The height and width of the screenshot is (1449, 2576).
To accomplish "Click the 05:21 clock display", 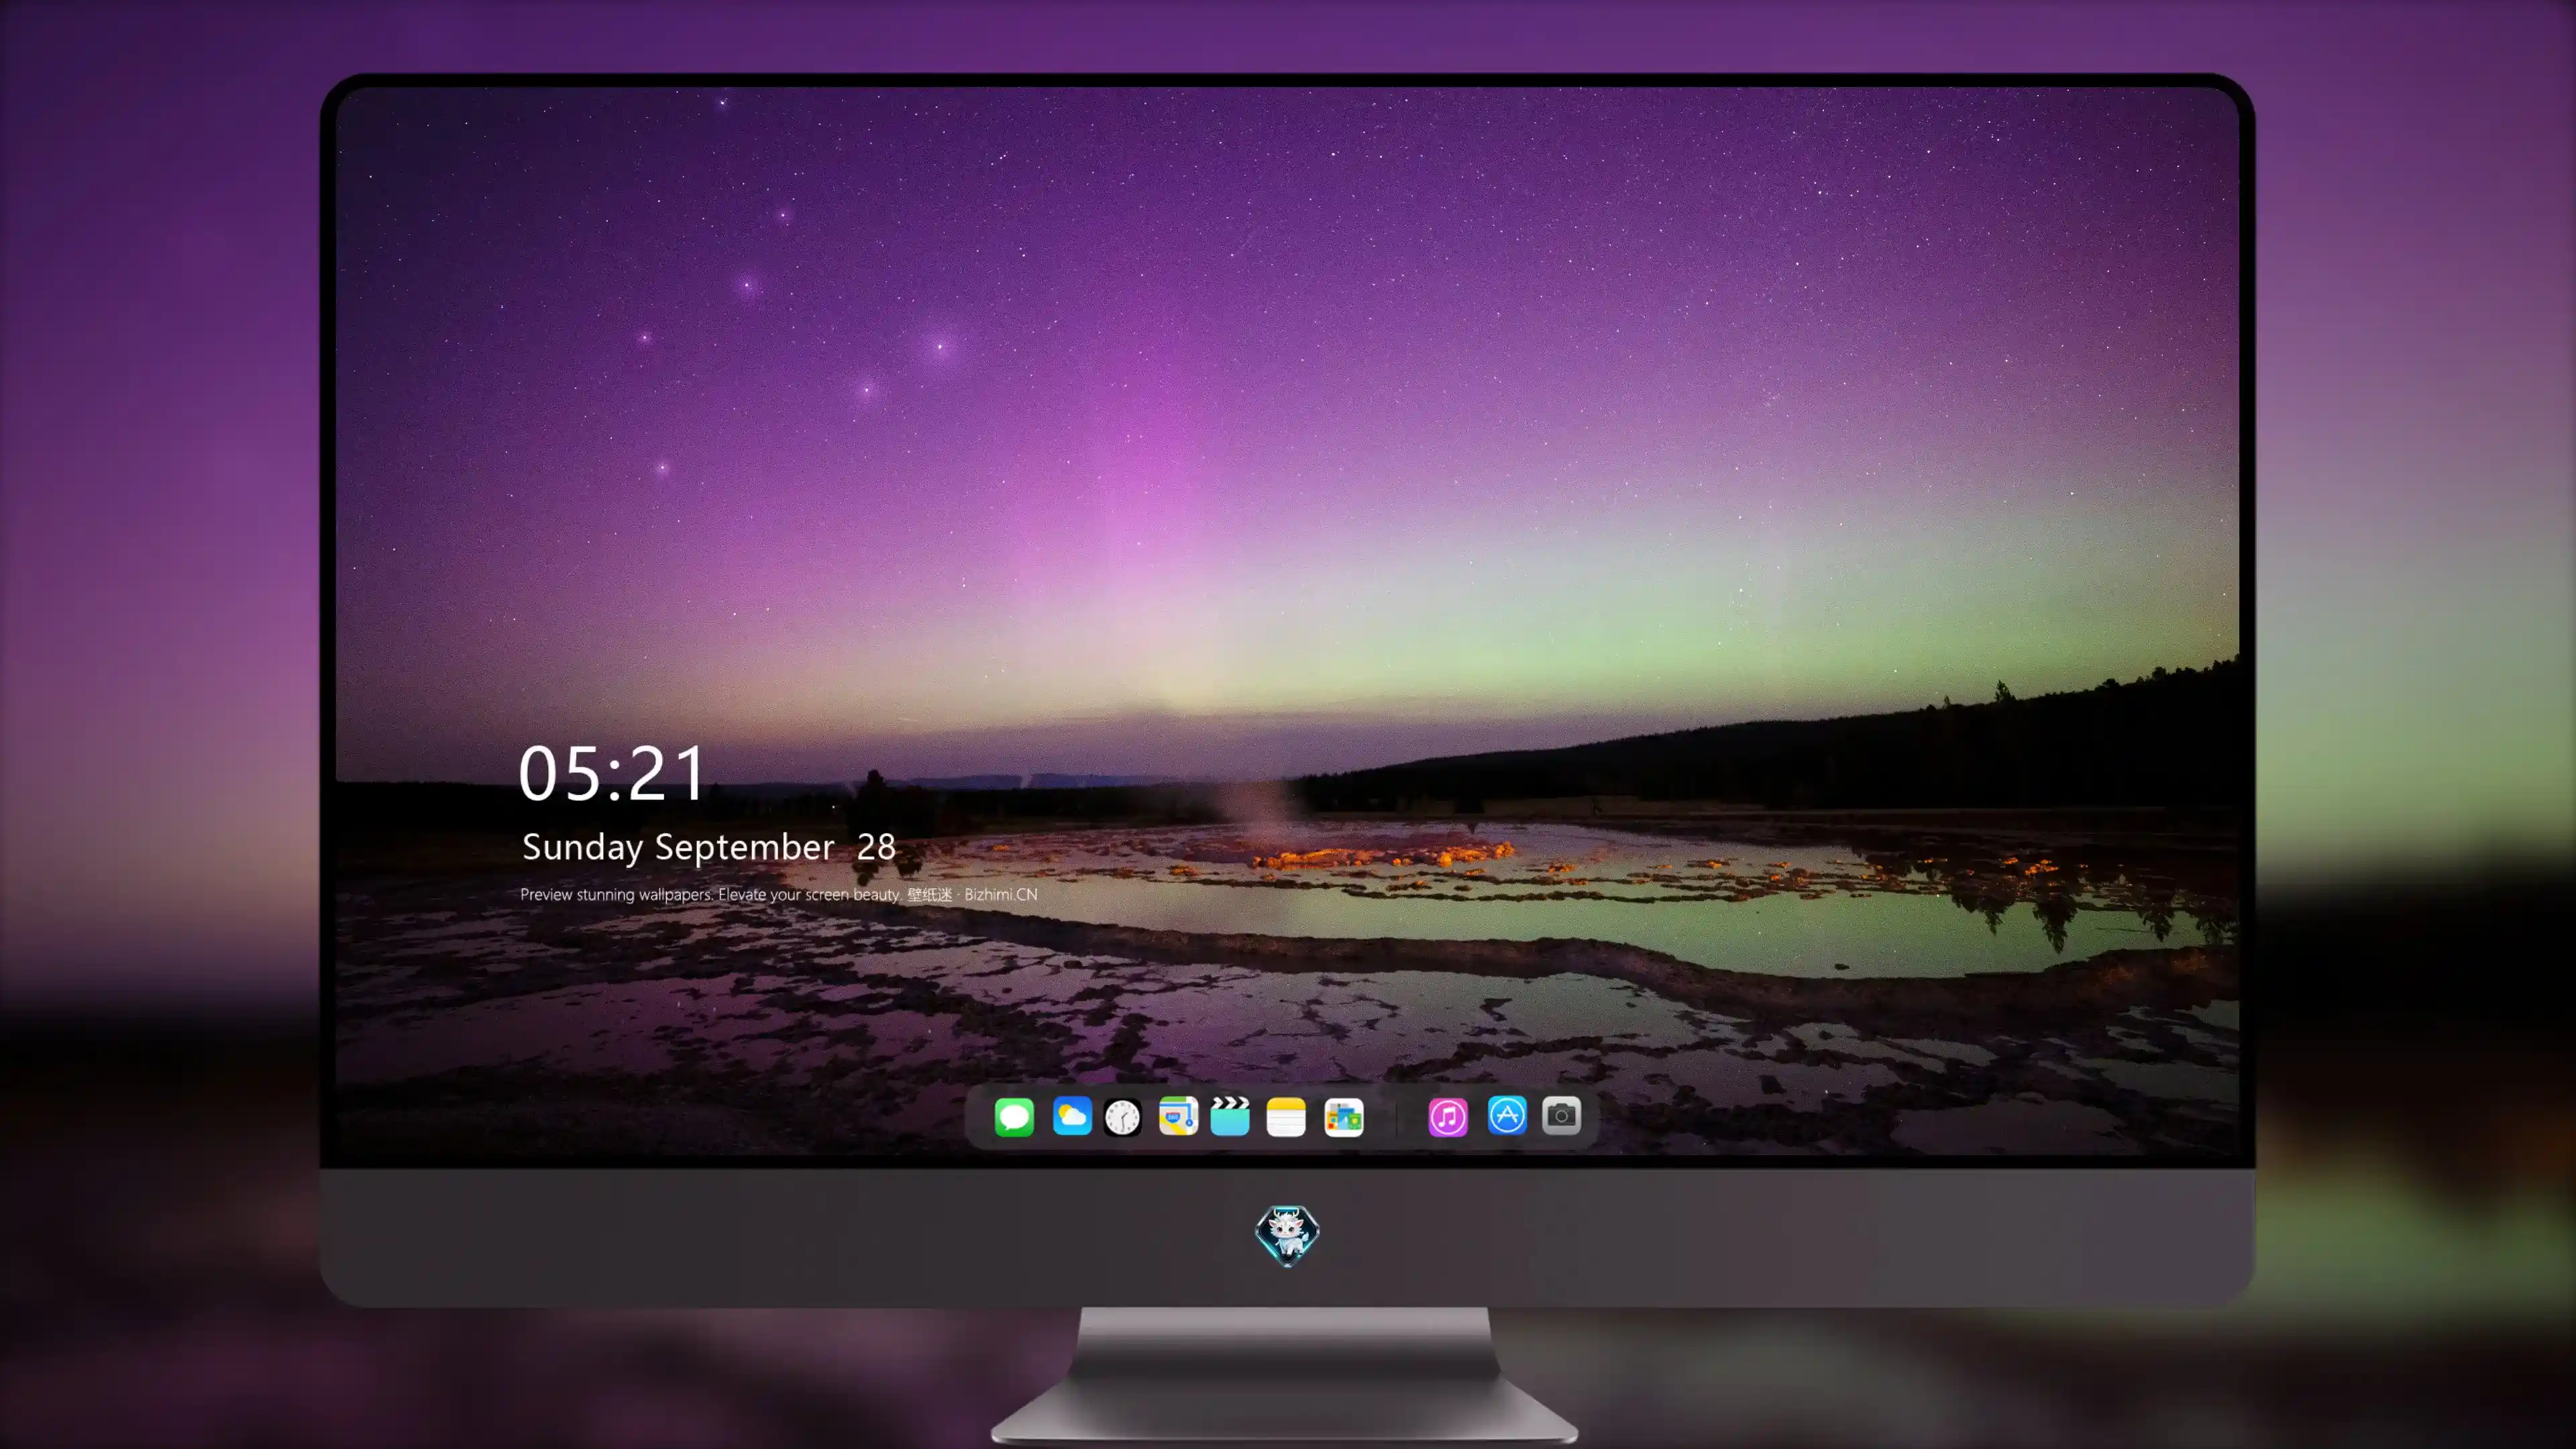I will pos(612,773).
